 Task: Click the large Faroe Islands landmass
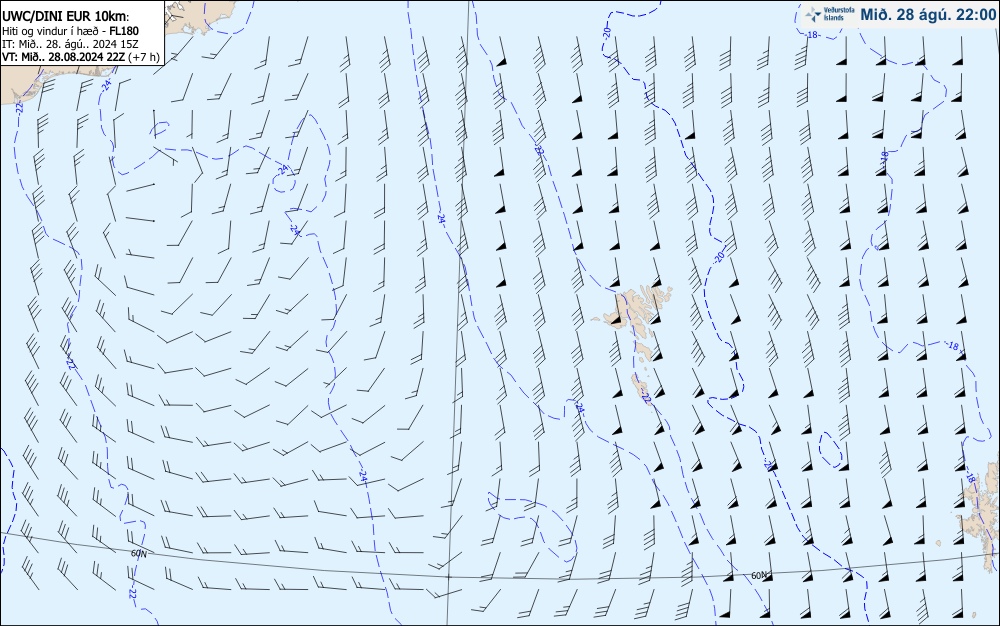point(635,309)
